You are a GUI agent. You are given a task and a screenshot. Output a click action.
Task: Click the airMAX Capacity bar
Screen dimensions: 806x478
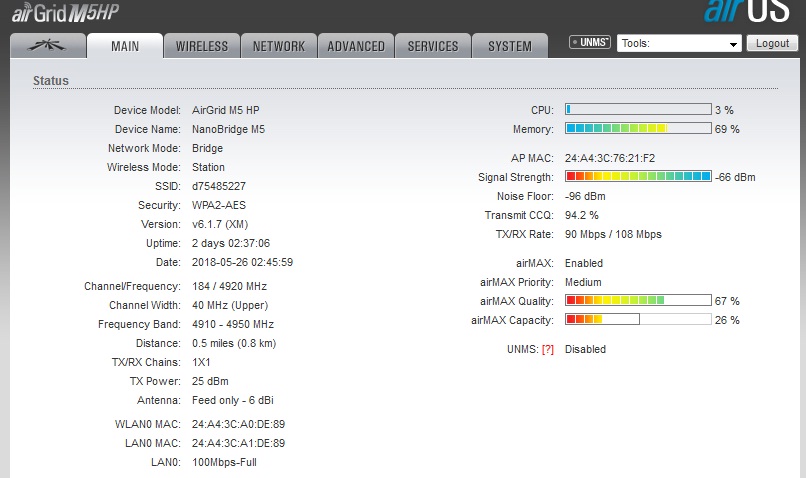638,319
